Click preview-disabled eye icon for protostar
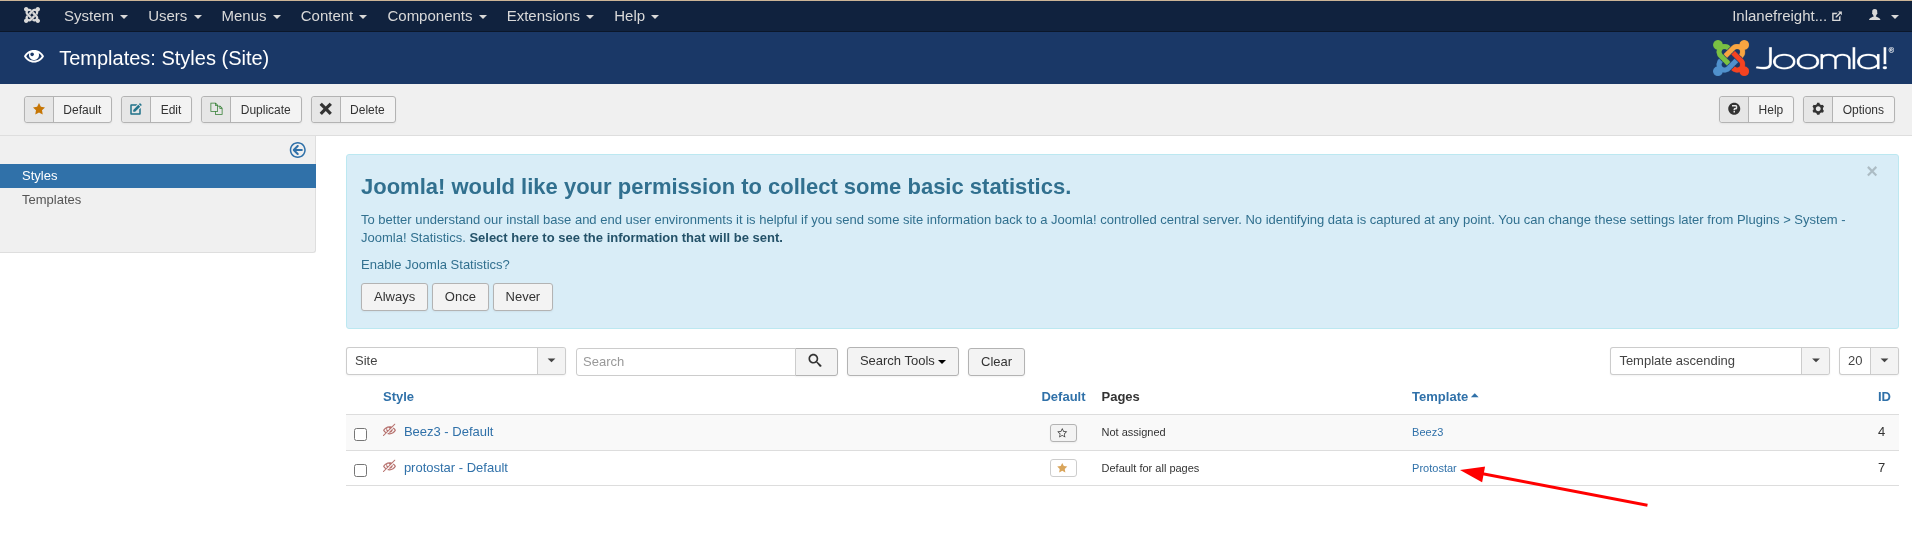The height and width of the screenshot is (553, 1912). click(389, 467)
